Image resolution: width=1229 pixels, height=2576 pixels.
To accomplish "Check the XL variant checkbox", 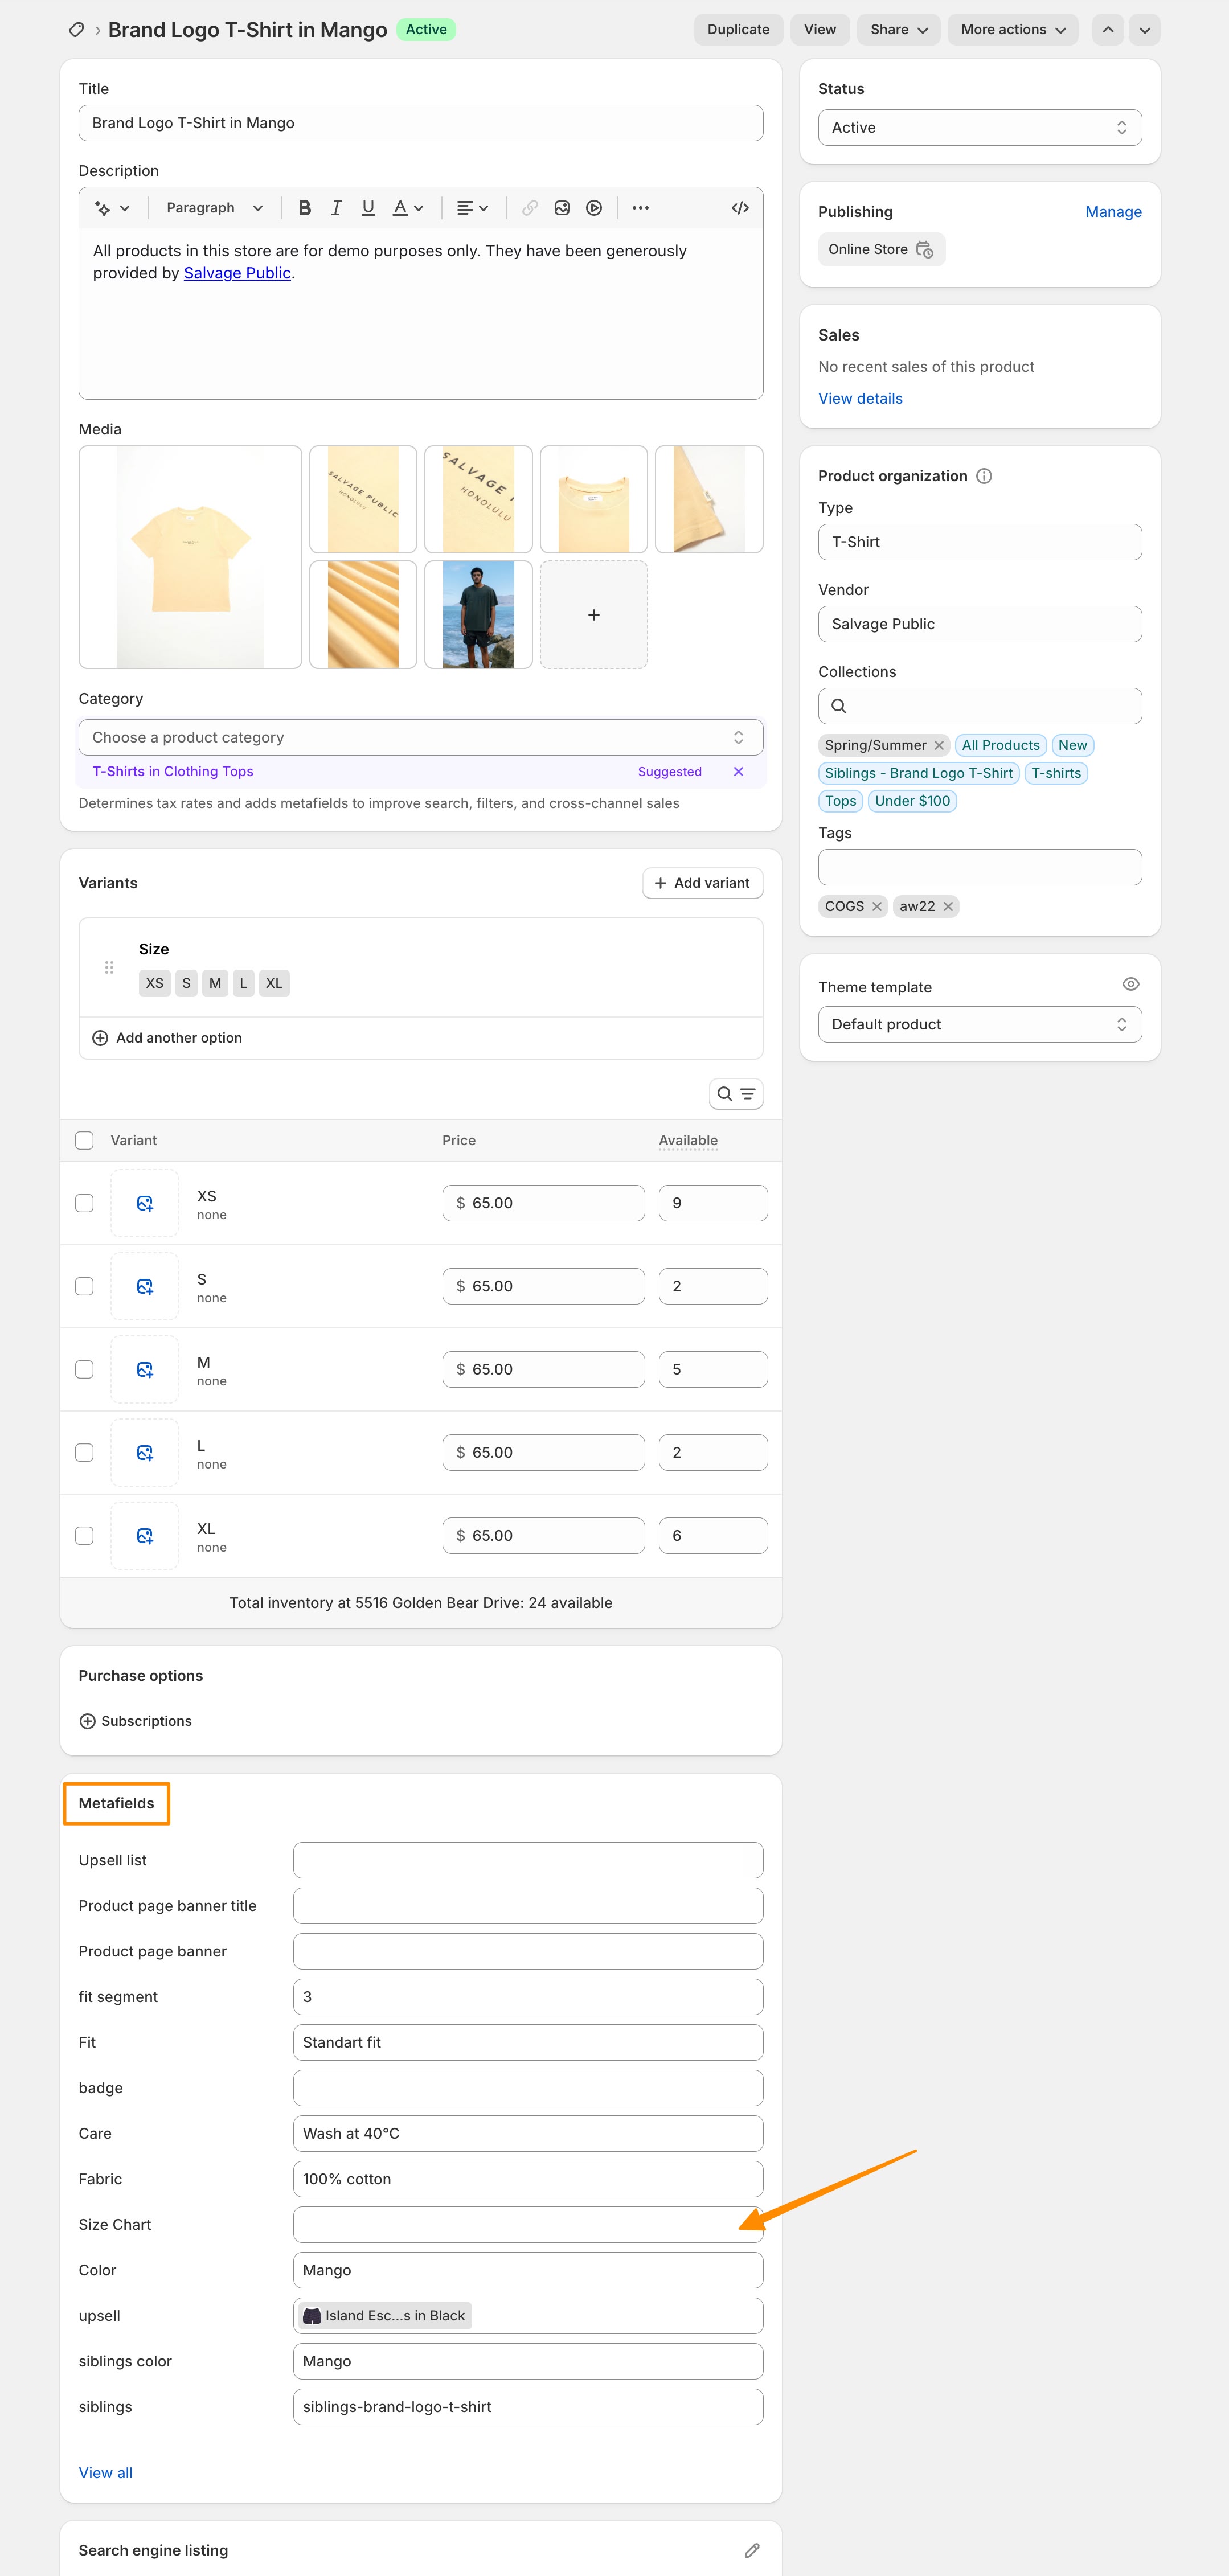I will [x=85, y=1535].
